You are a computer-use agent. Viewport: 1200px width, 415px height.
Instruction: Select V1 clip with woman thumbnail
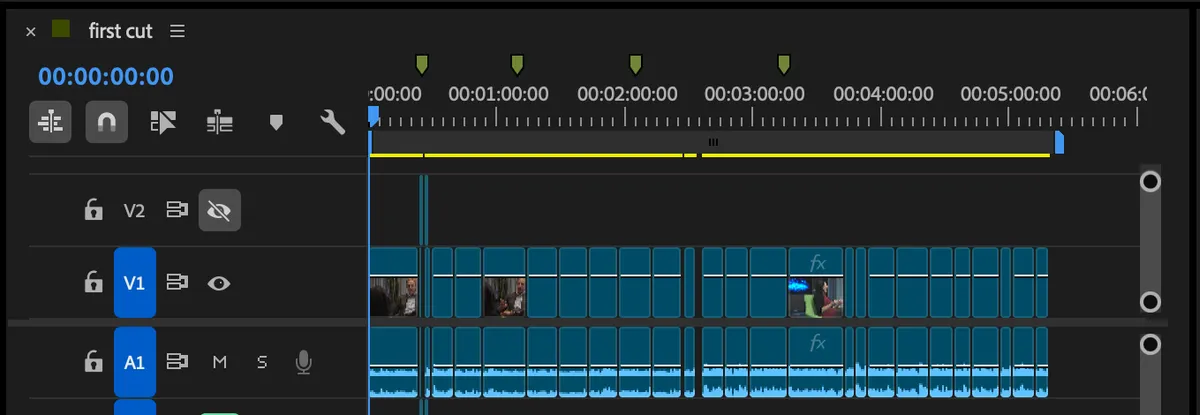816,283
